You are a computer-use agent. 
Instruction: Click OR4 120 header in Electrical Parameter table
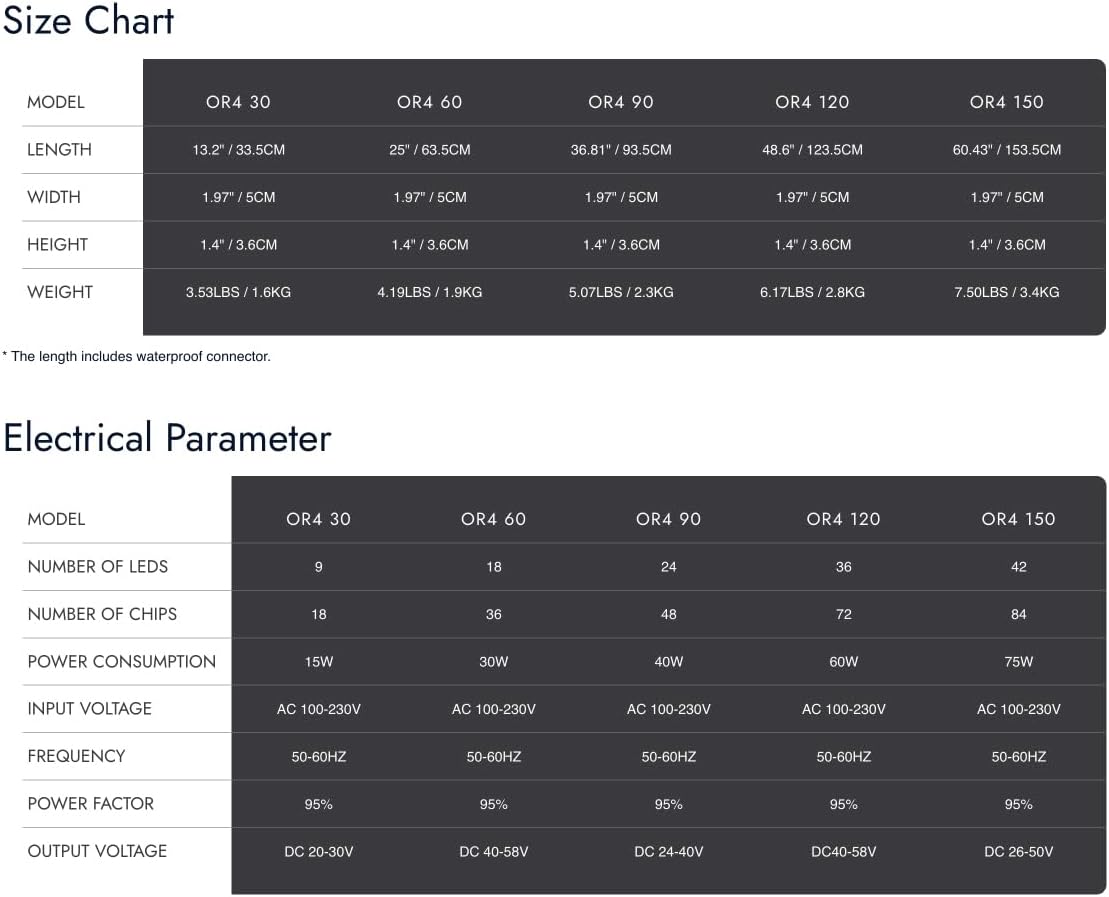coord(843,519)
